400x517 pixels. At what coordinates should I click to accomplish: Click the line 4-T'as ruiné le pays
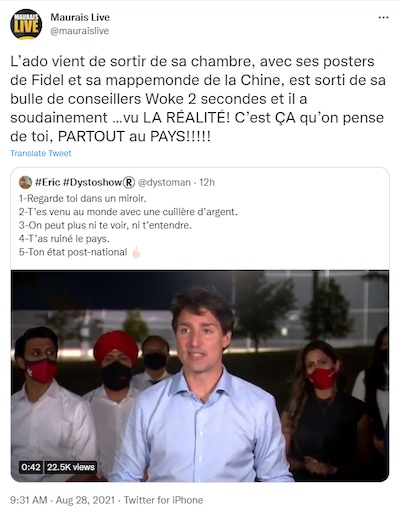[x=64, y=239]
